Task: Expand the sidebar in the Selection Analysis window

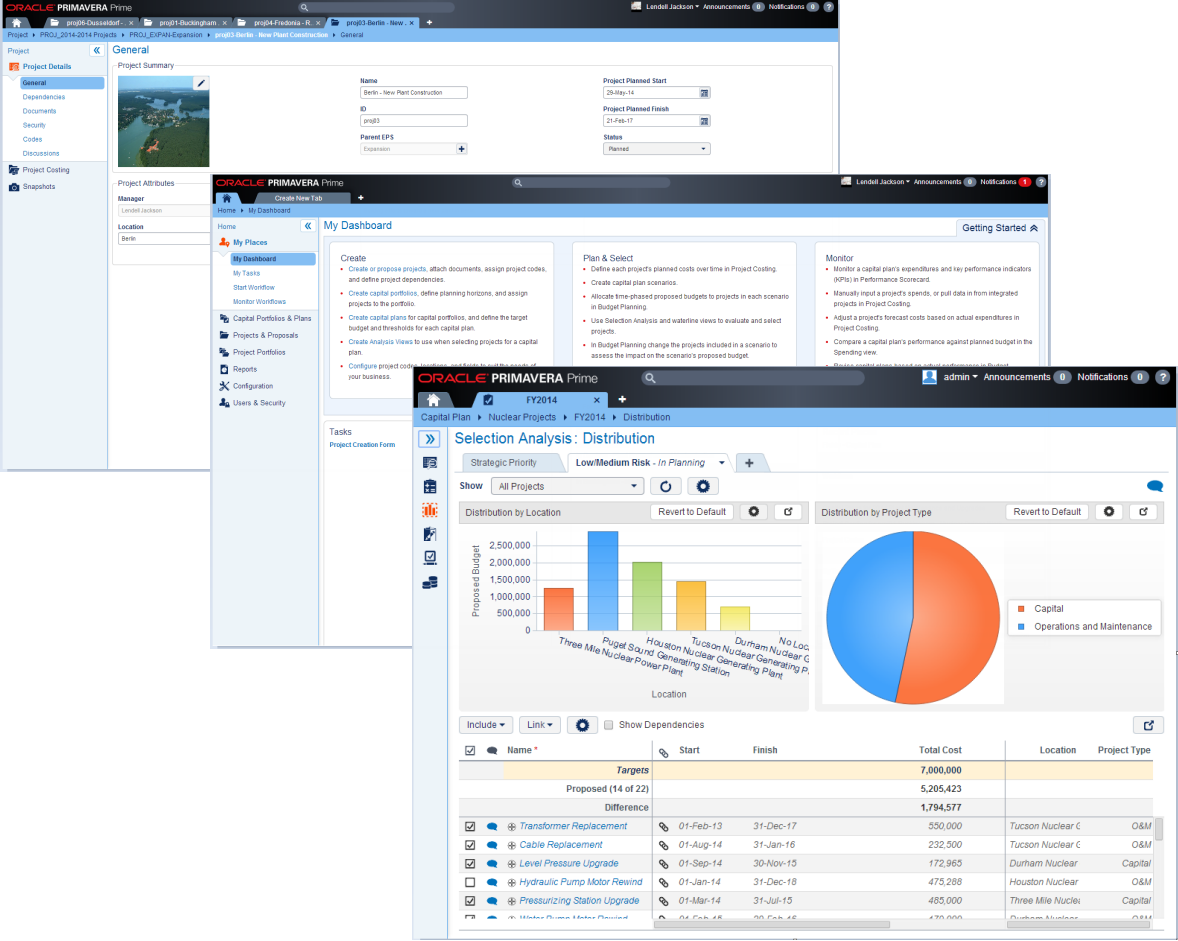Action: coord(430,439)
